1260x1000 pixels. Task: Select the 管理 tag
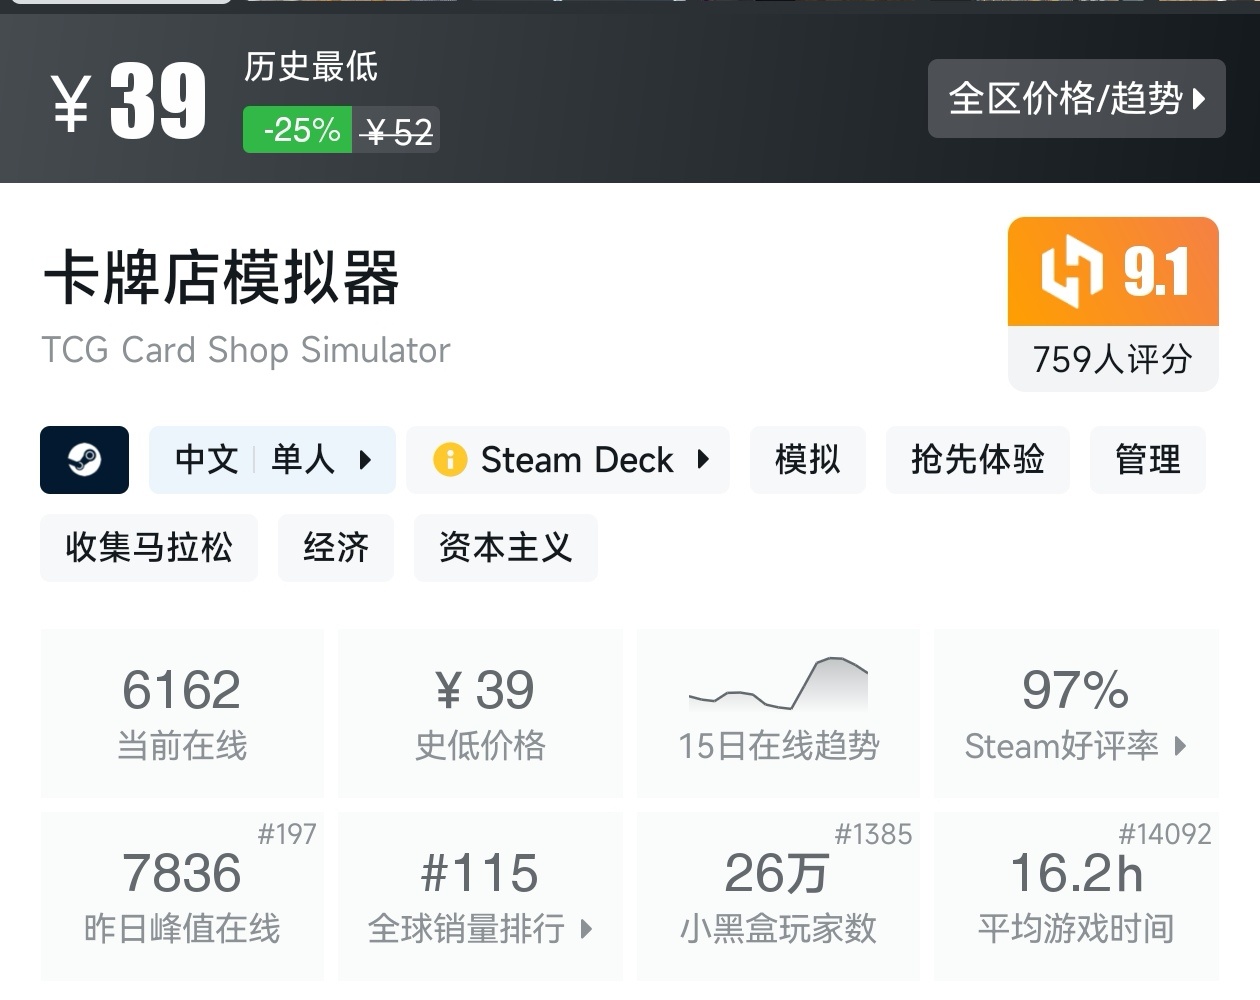(1147, 460)
